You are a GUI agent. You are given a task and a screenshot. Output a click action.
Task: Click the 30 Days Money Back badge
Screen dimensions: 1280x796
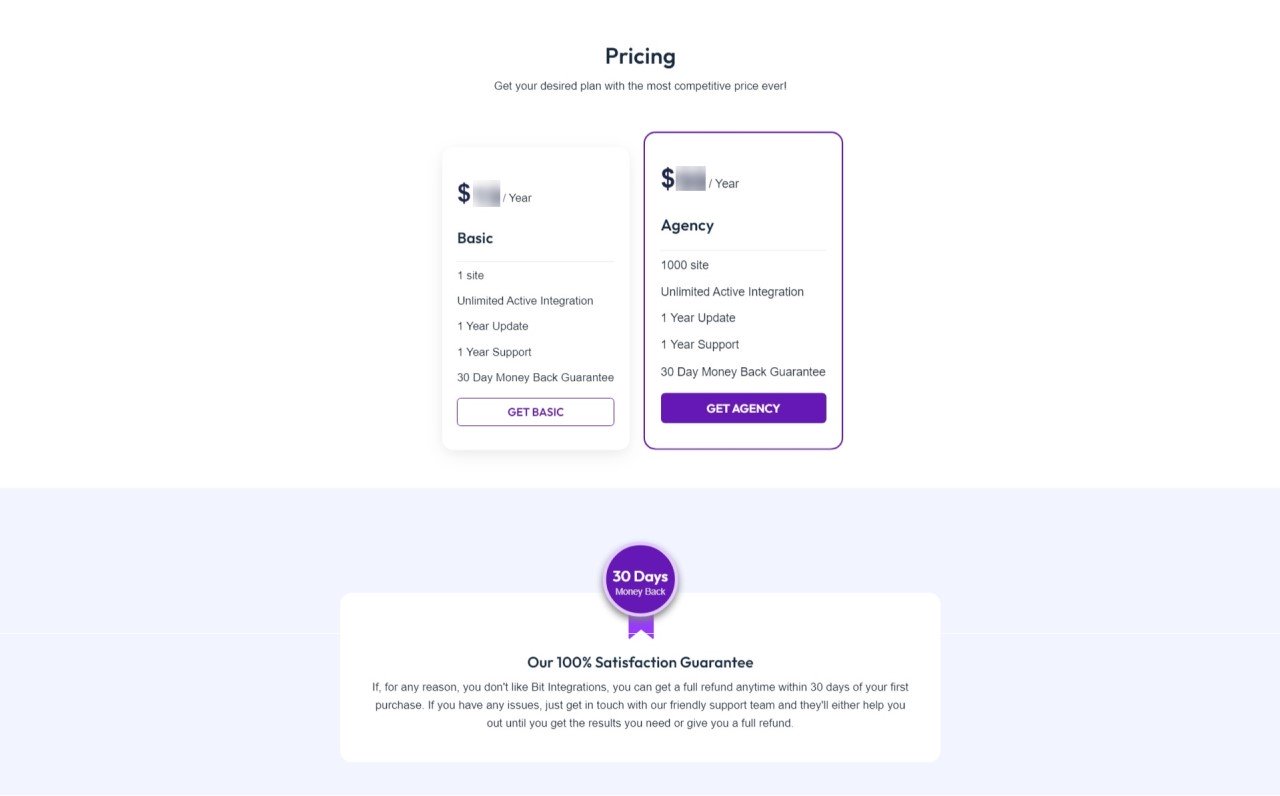tap(640, 577)
